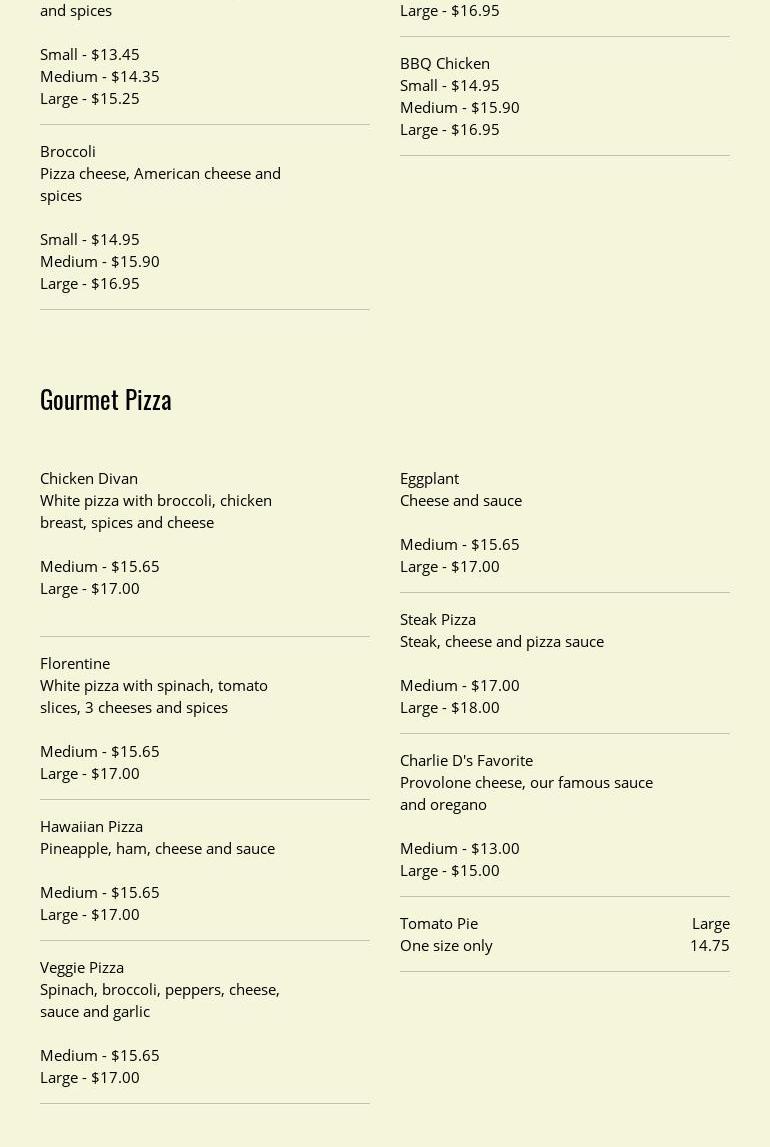
Task: Click the Tomato Pie 14.75 price
Action: [709, 945]
